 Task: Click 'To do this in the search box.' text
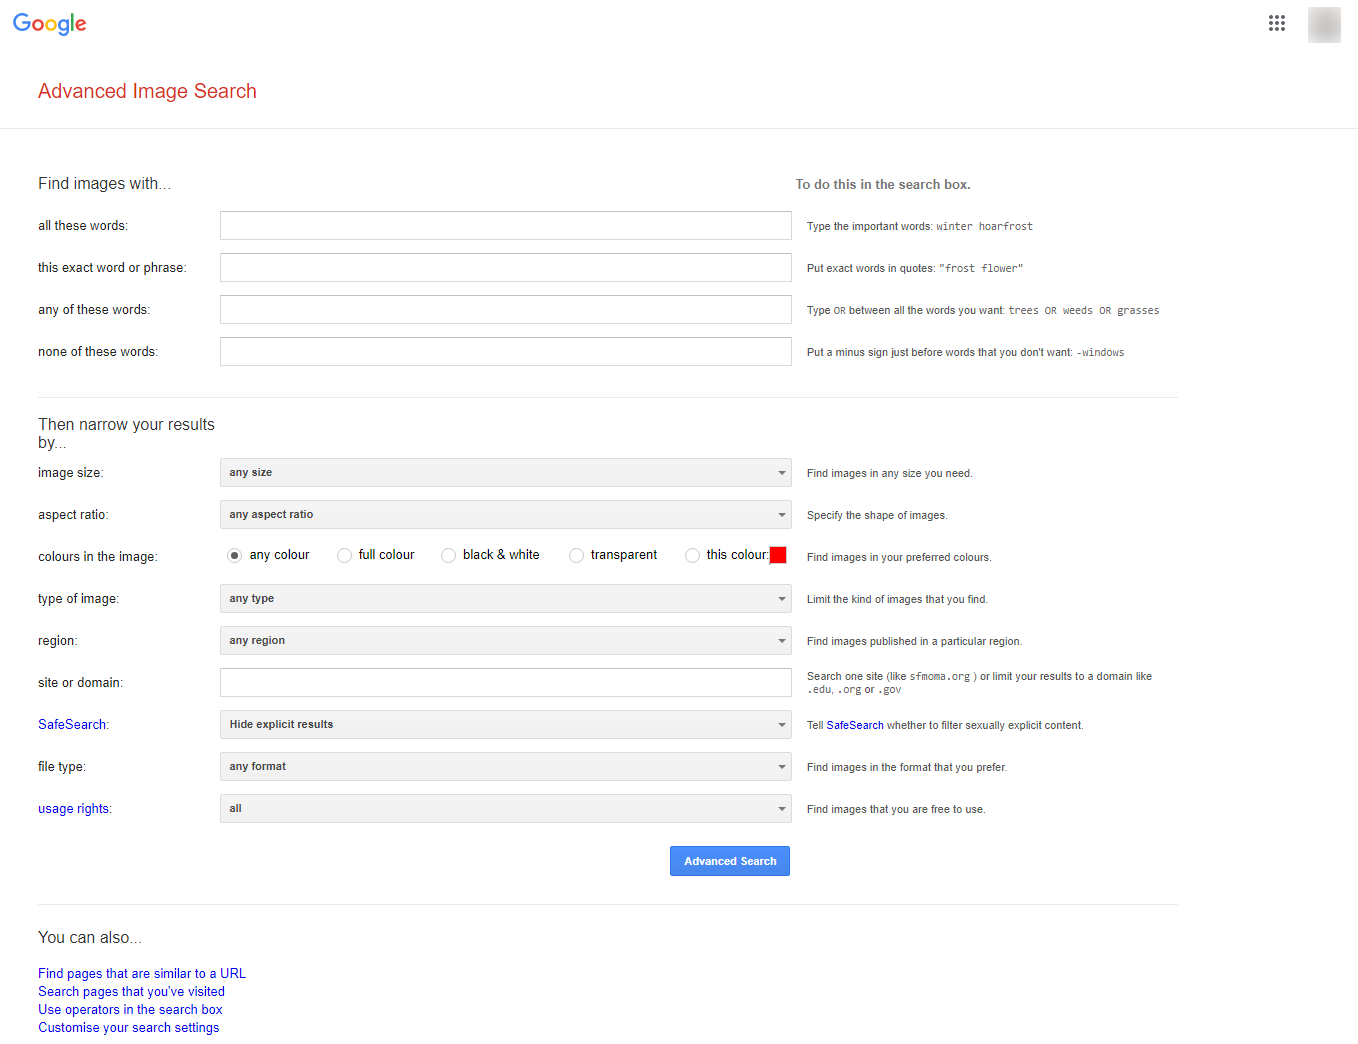883,185
